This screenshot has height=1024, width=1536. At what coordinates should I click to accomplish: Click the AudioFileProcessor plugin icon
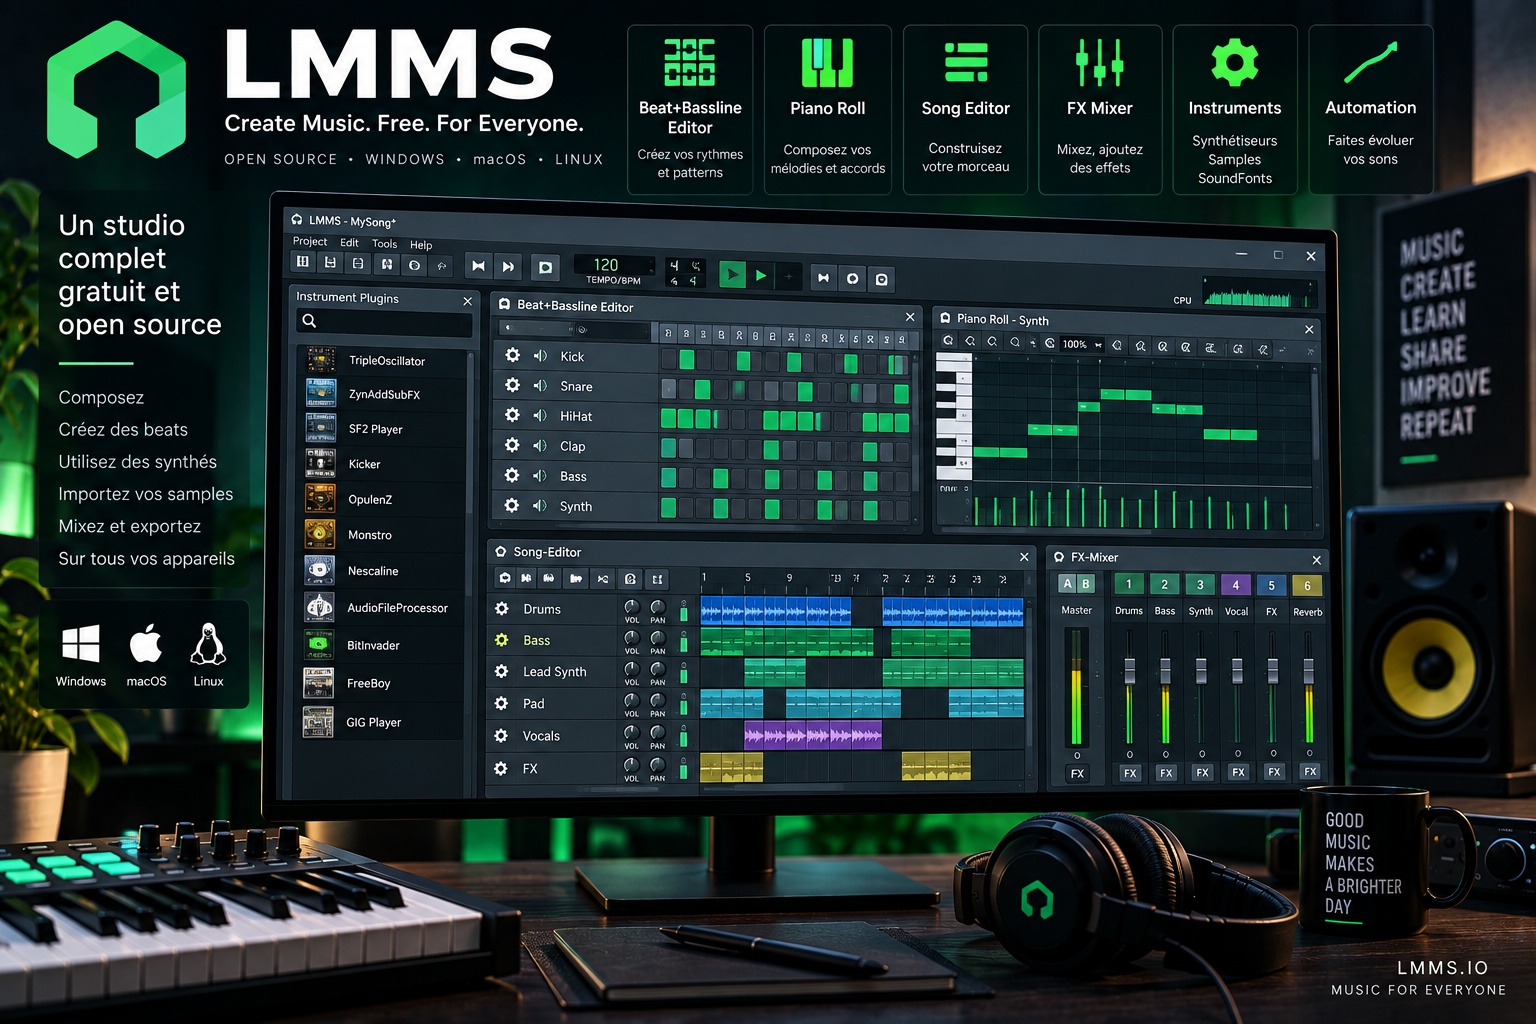319,607
